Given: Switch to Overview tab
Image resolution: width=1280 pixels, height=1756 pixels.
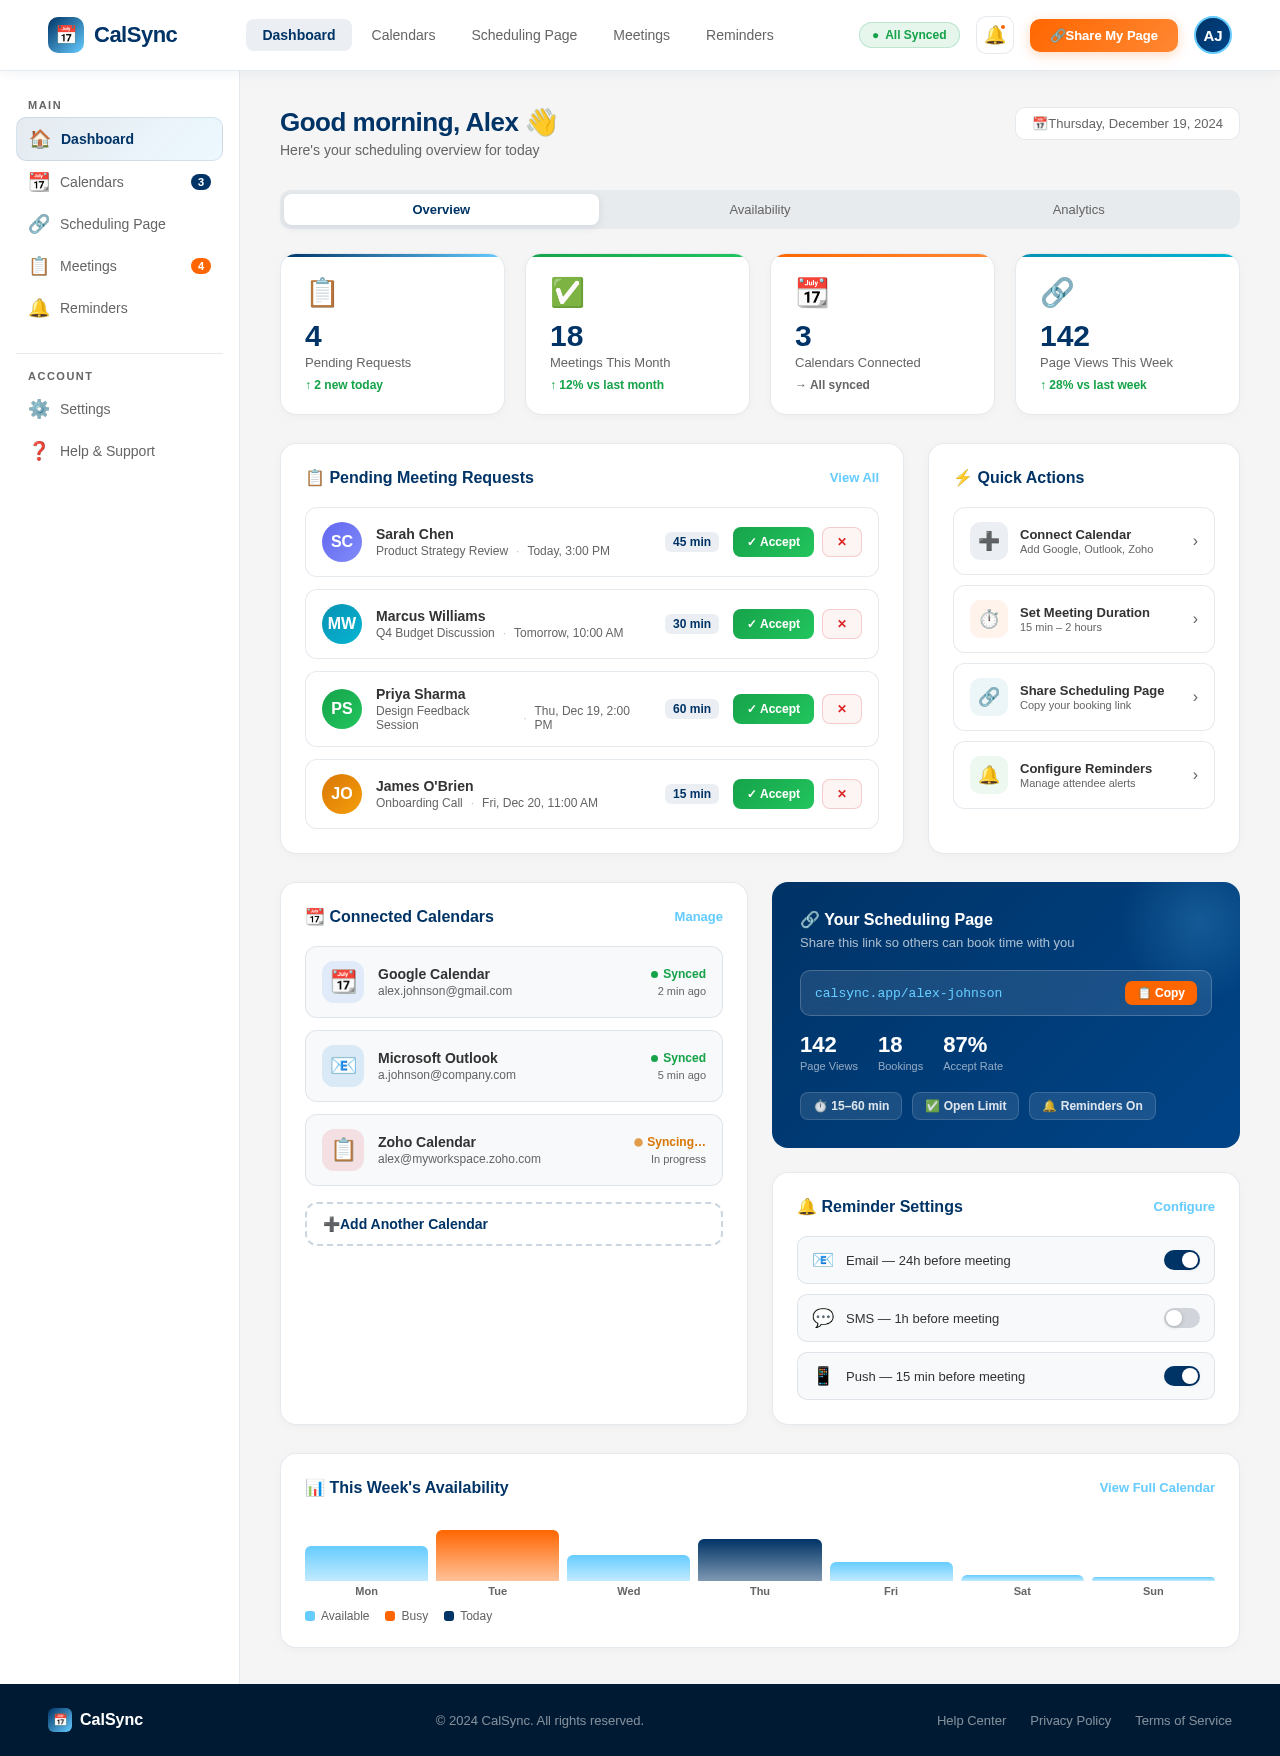Looking at the screenshot, I should click(x=441, y=210).
